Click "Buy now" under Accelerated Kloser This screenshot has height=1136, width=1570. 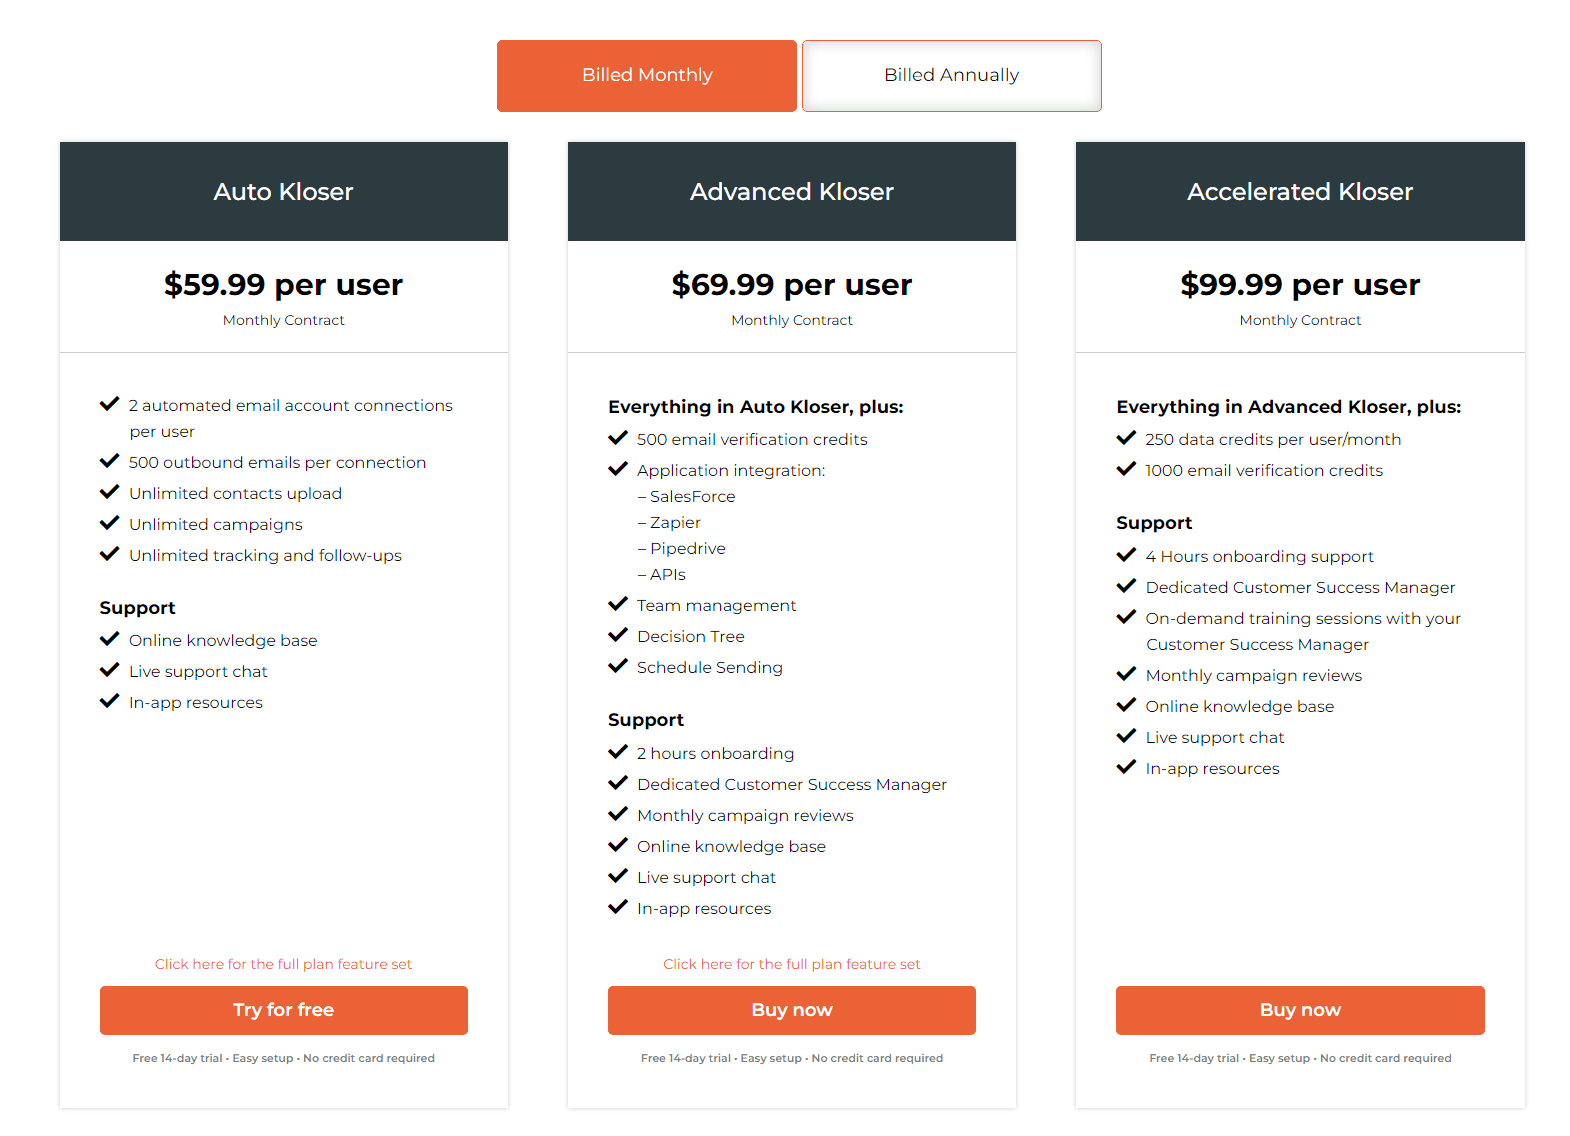tap(1299, 1010)
